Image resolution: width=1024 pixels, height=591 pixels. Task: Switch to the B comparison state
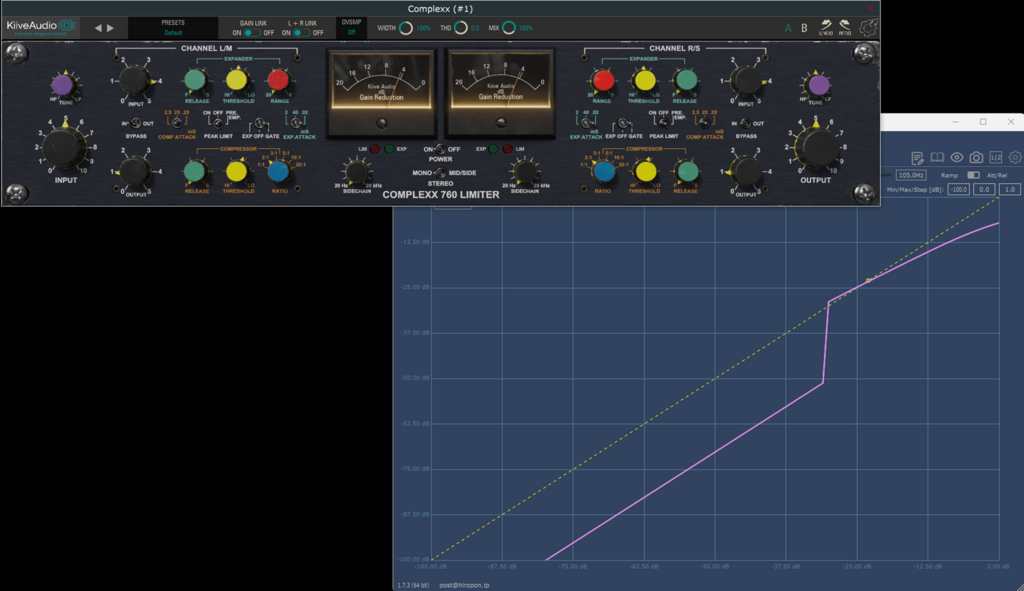(804, 28)
